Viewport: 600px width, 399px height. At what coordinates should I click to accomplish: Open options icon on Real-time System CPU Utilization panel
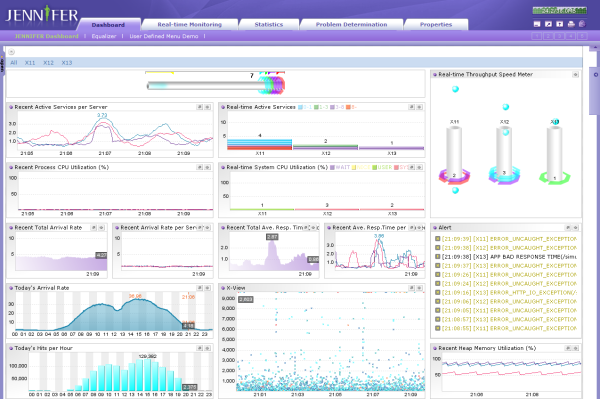pos(419,167)
